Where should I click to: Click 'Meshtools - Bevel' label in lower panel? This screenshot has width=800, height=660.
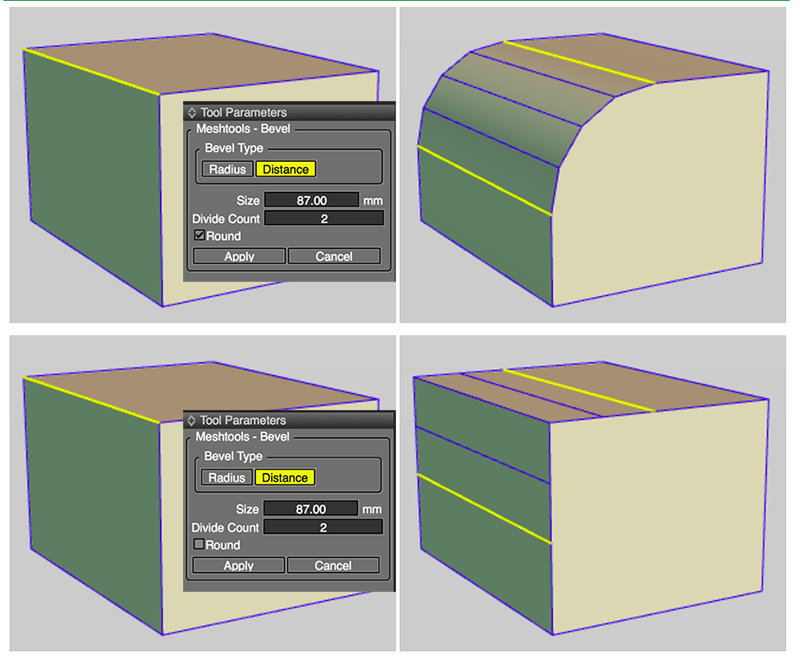pyautogui.click(x=242, y=437)
